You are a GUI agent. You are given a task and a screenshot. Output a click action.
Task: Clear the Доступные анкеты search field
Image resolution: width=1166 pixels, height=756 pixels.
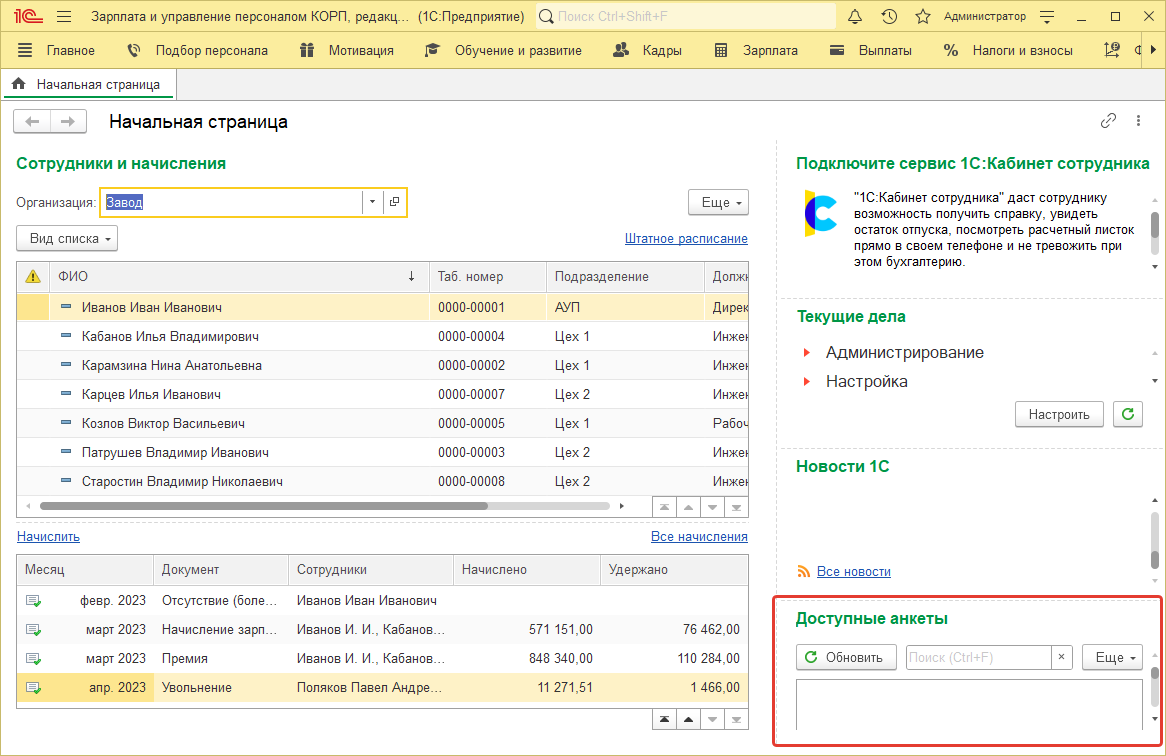tap(1061, 657)
